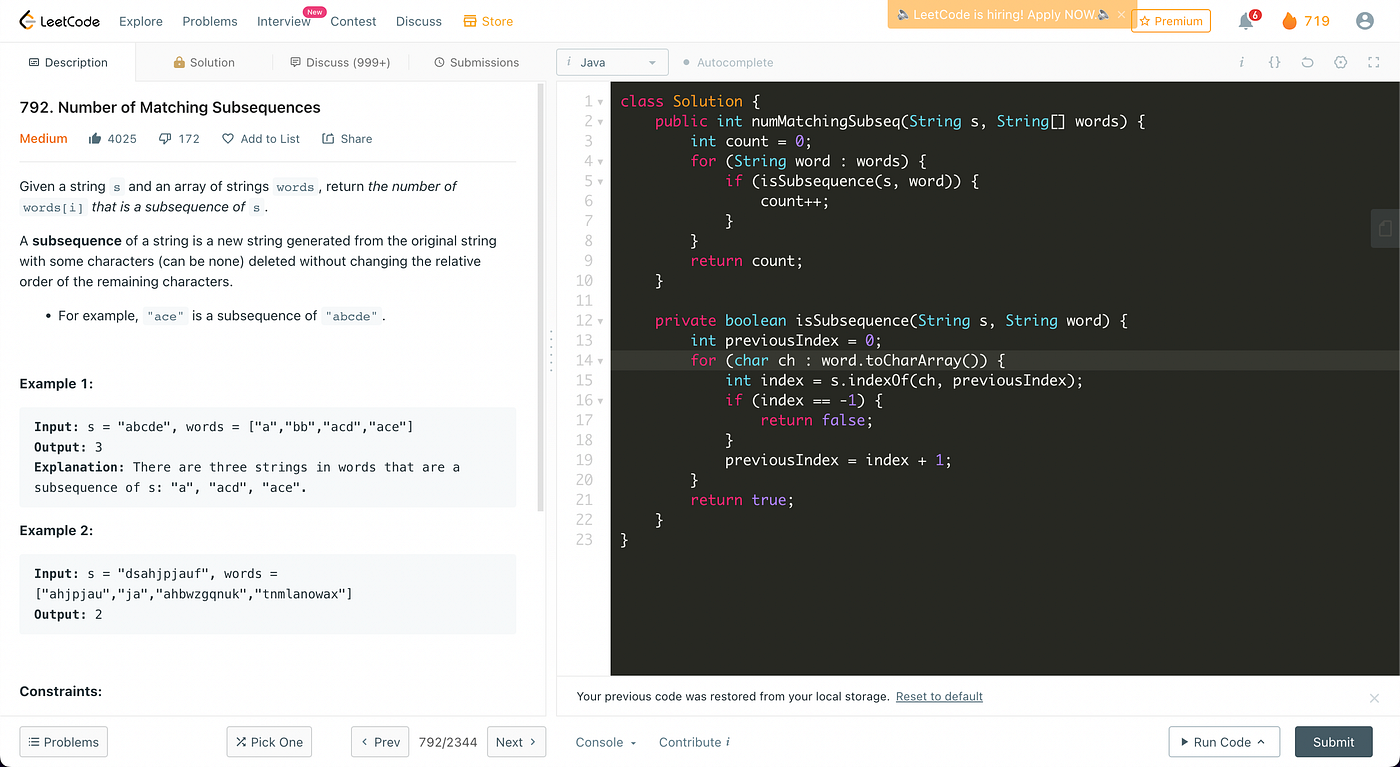
Task: Toggle the Autocomplete option
Action: [x=728, y=62]
